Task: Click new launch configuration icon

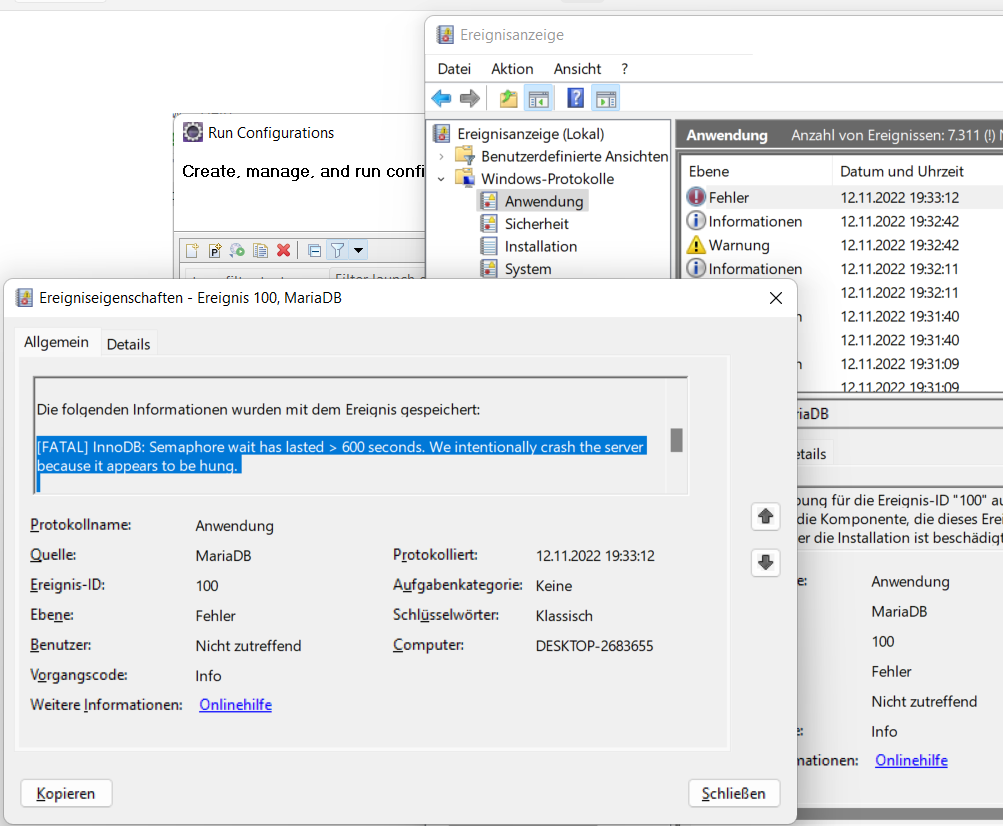Action: [192, 250]
